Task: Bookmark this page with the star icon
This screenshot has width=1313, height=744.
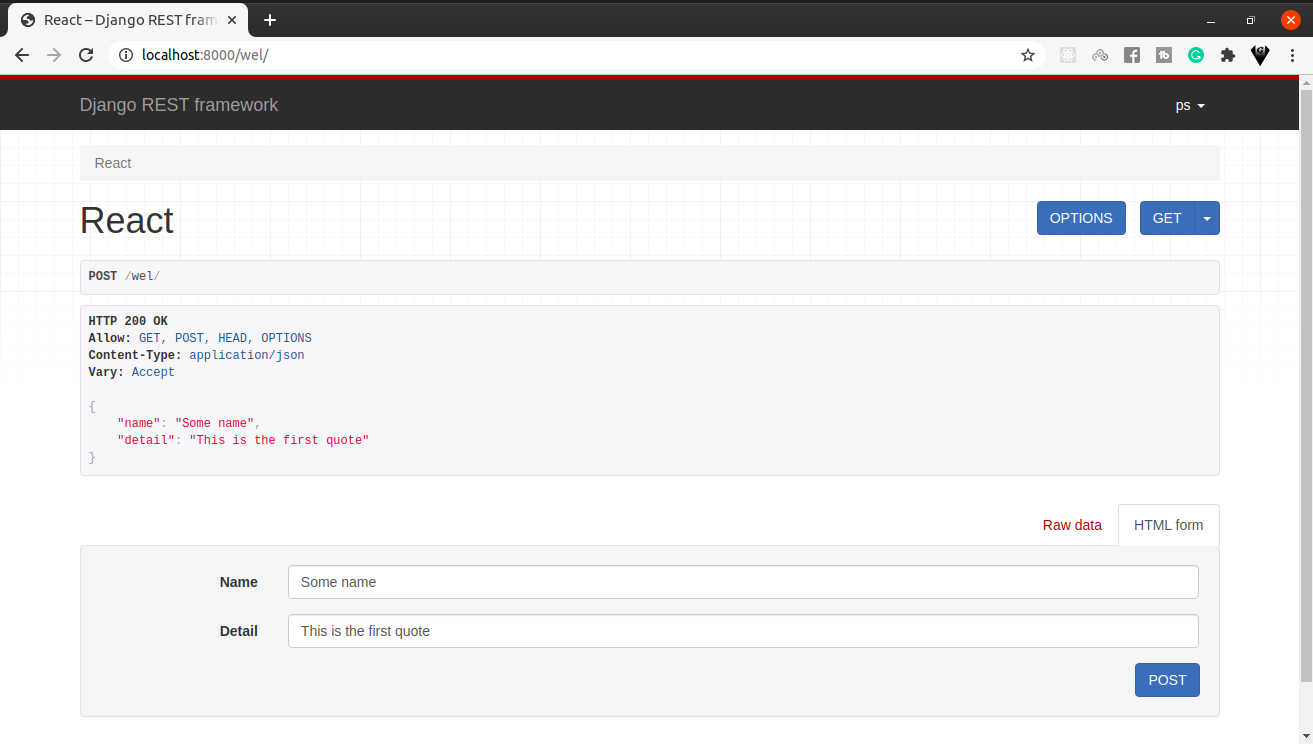Action: 1028,55
